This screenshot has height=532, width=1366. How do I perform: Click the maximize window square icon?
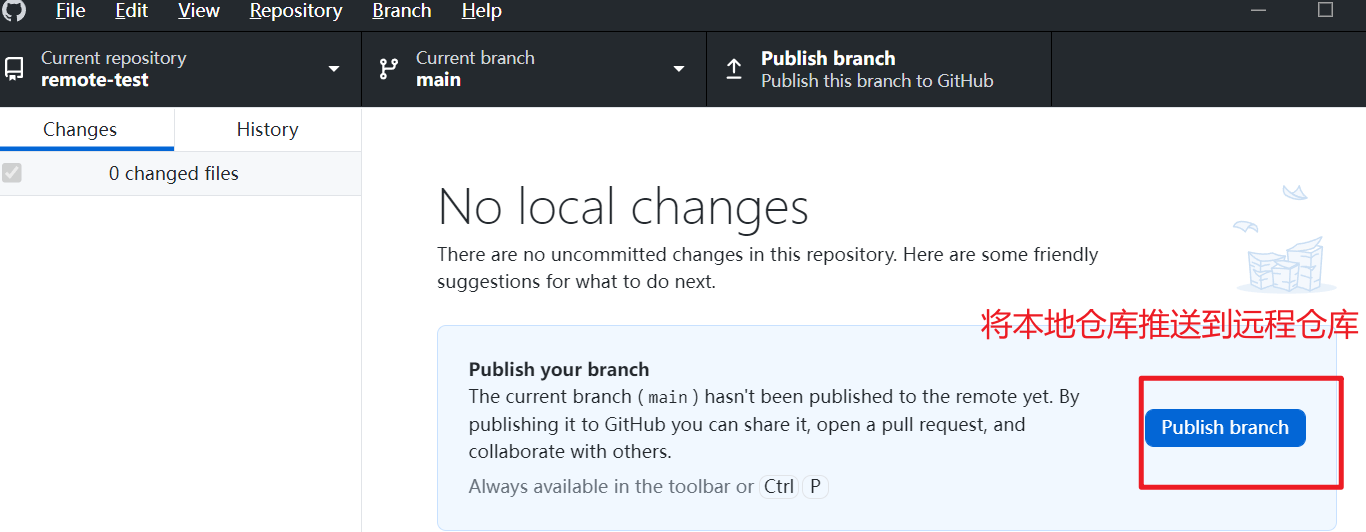1326,10
